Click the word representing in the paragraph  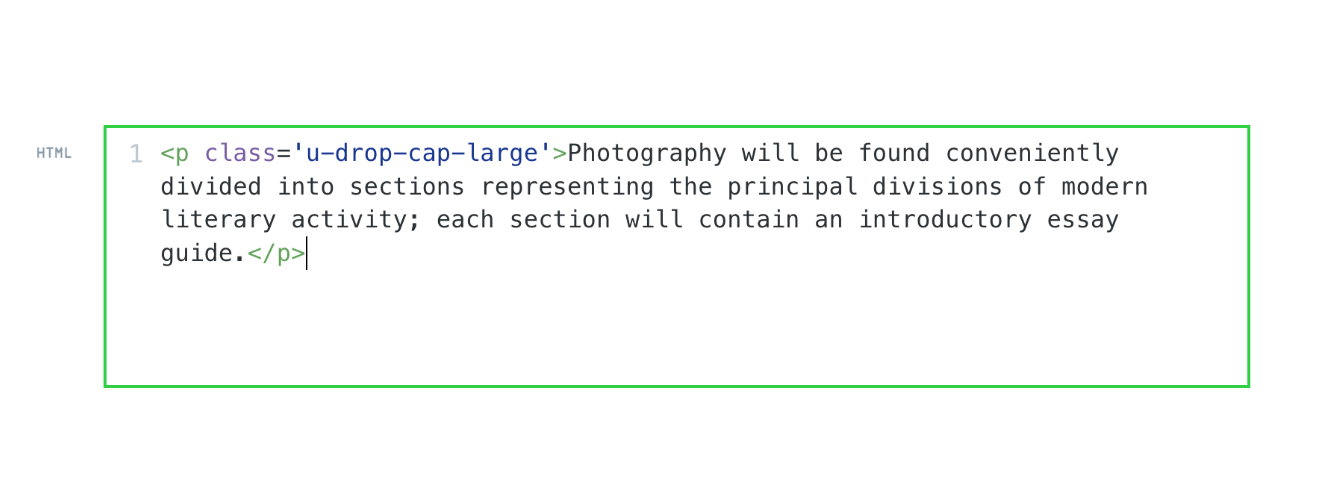coord(567,187)
